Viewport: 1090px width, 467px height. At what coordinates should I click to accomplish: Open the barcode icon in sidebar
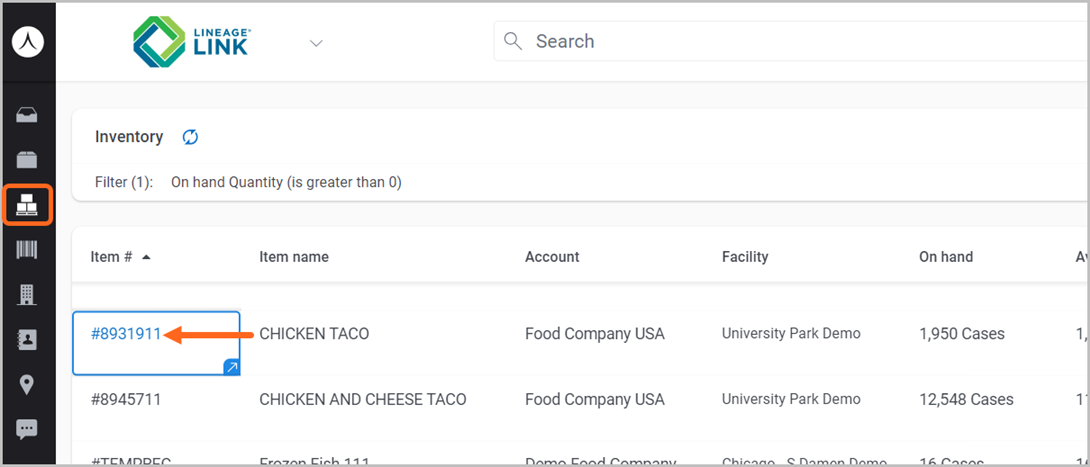point(27,250)
